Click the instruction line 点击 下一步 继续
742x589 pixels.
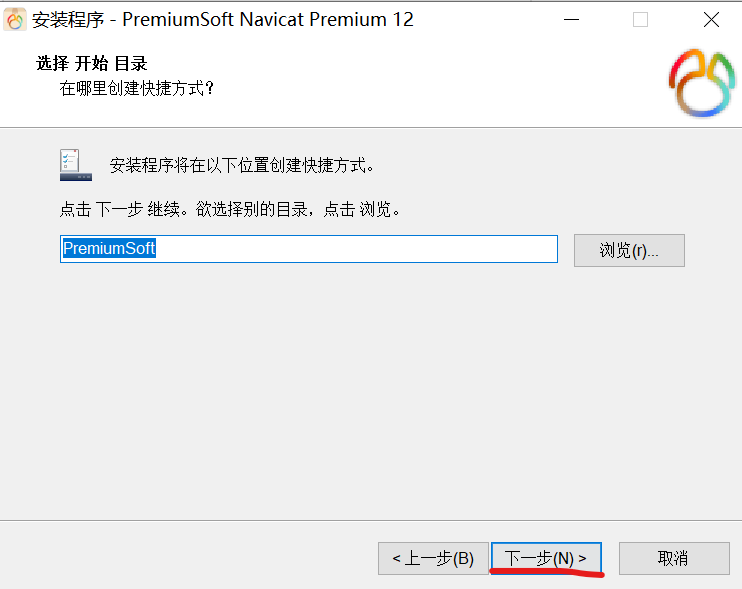[120, 209]
